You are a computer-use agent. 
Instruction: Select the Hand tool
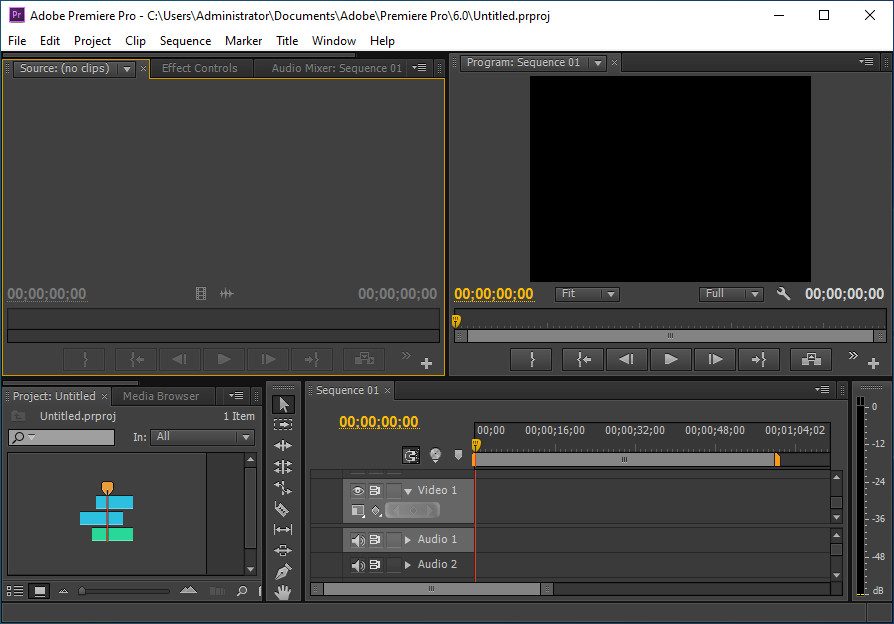(x=283, y=593)
